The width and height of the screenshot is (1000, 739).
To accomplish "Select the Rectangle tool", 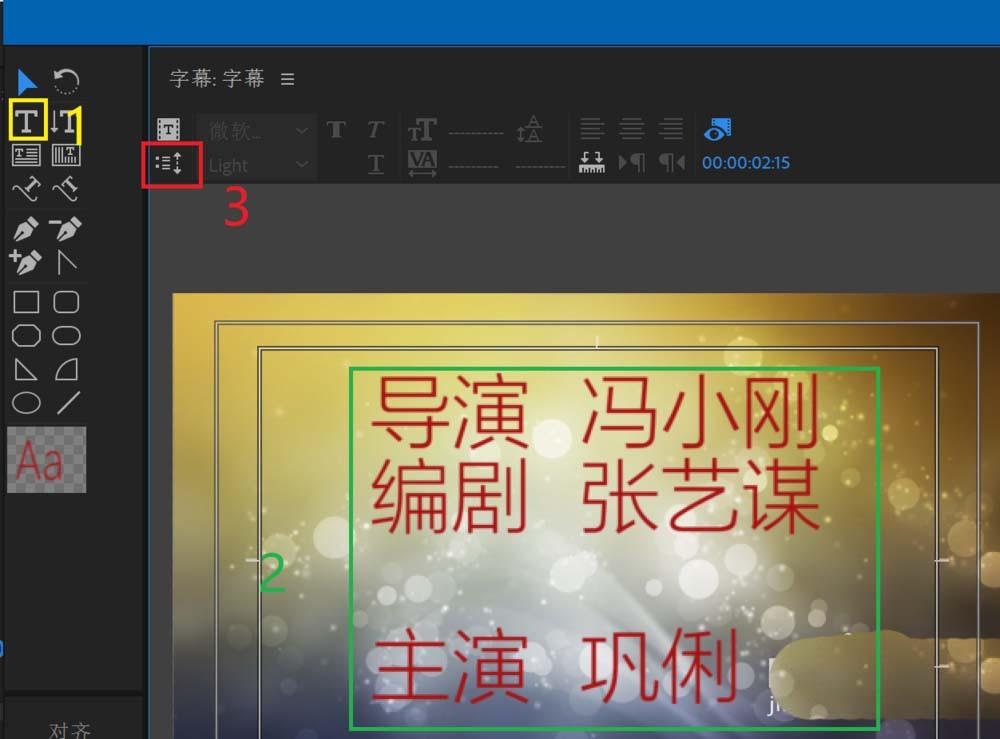I will (27, 300).
